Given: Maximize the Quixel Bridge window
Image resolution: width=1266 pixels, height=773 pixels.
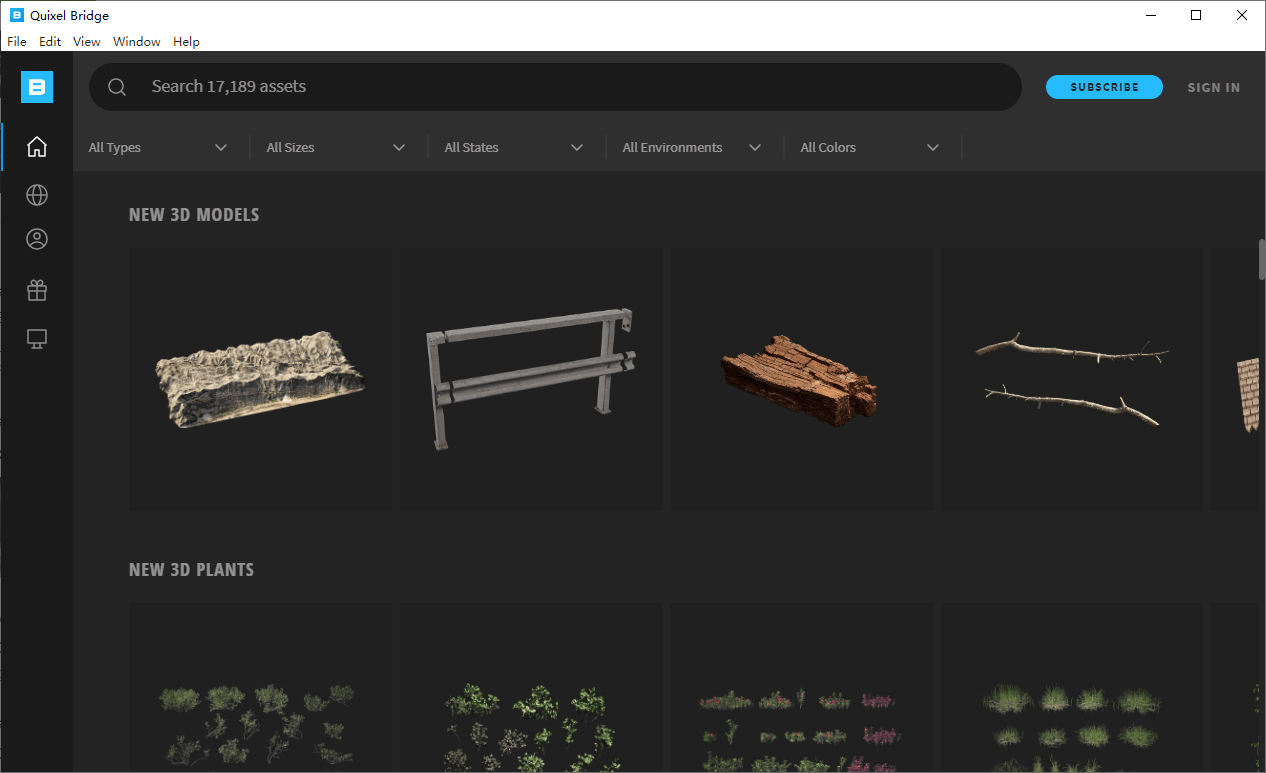Looking at the screenshot, I should (x=1196, y=15).
